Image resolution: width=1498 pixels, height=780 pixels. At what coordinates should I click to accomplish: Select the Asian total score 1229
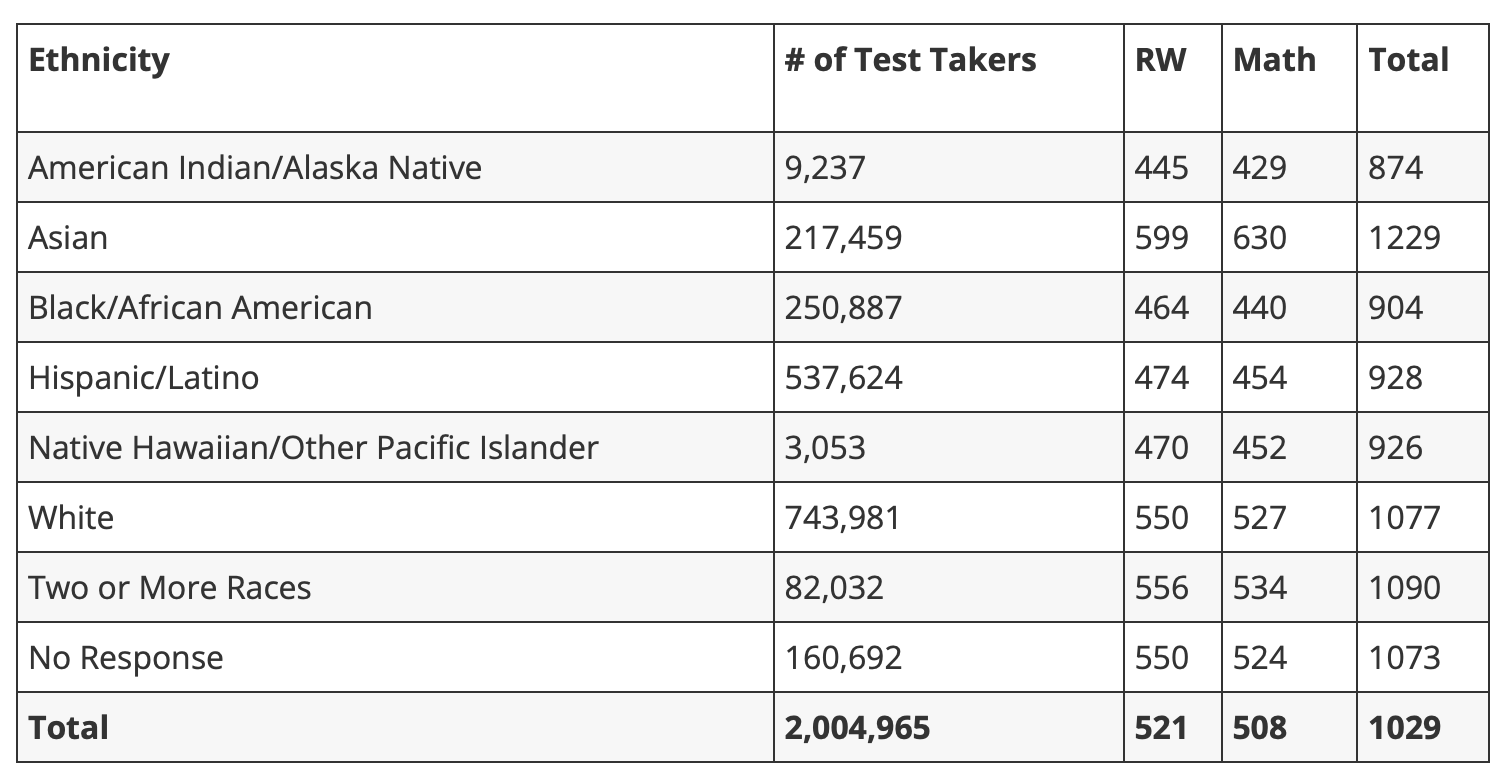coord(1404,237)
